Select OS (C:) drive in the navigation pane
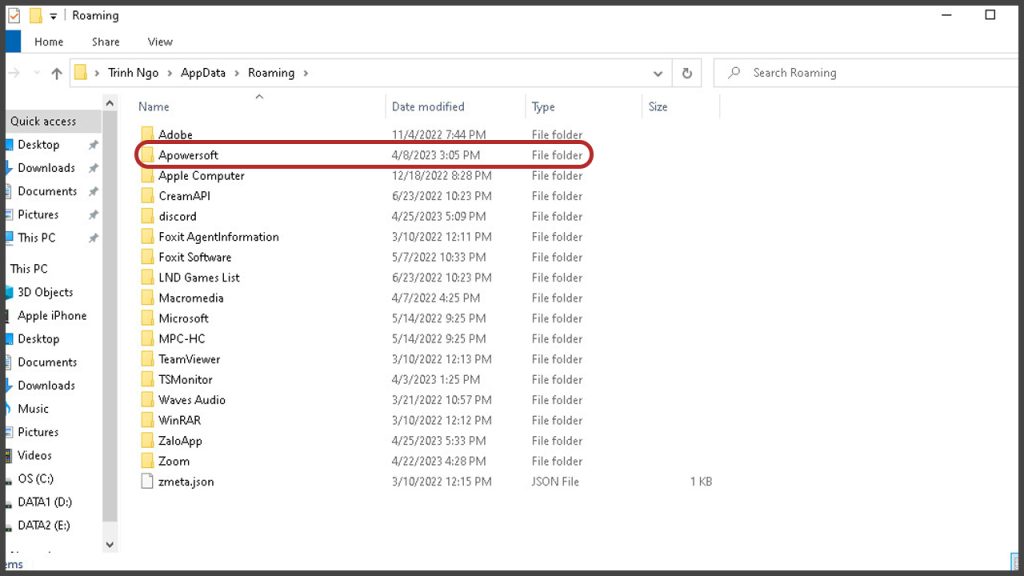This screenshot has height=576, width=1024. (x=36, y=479)
